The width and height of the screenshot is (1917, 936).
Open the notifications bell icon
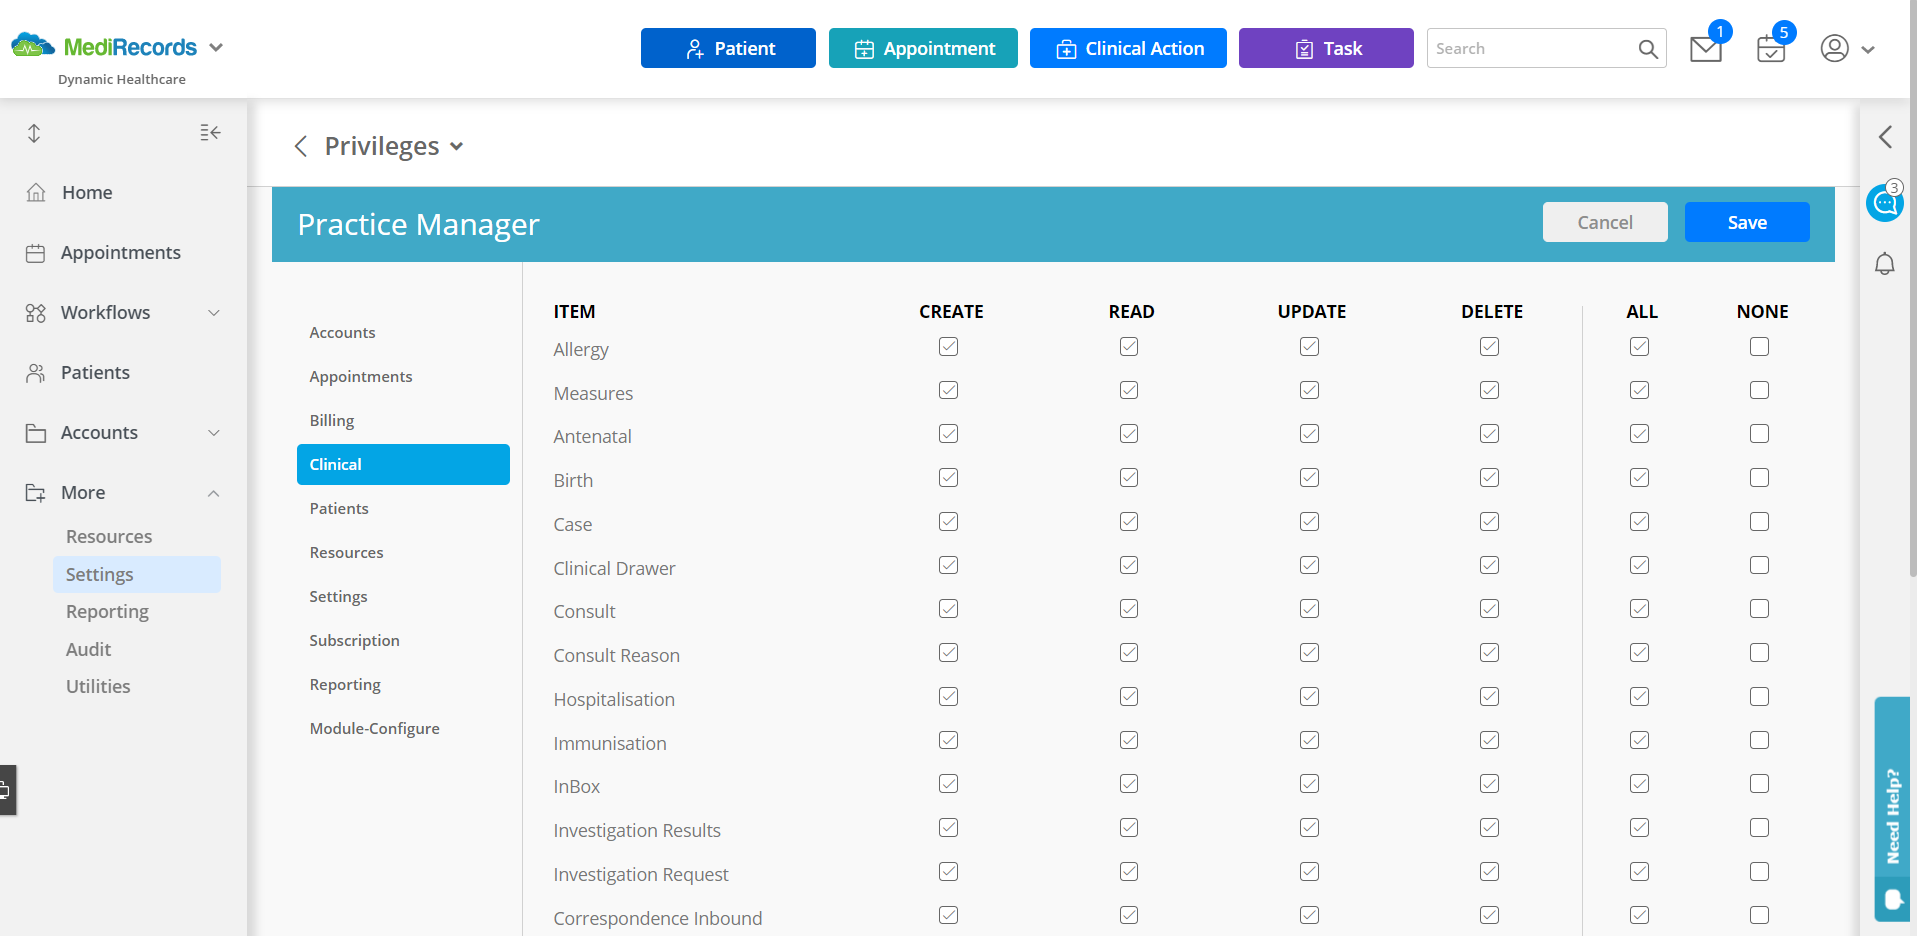1885,264
